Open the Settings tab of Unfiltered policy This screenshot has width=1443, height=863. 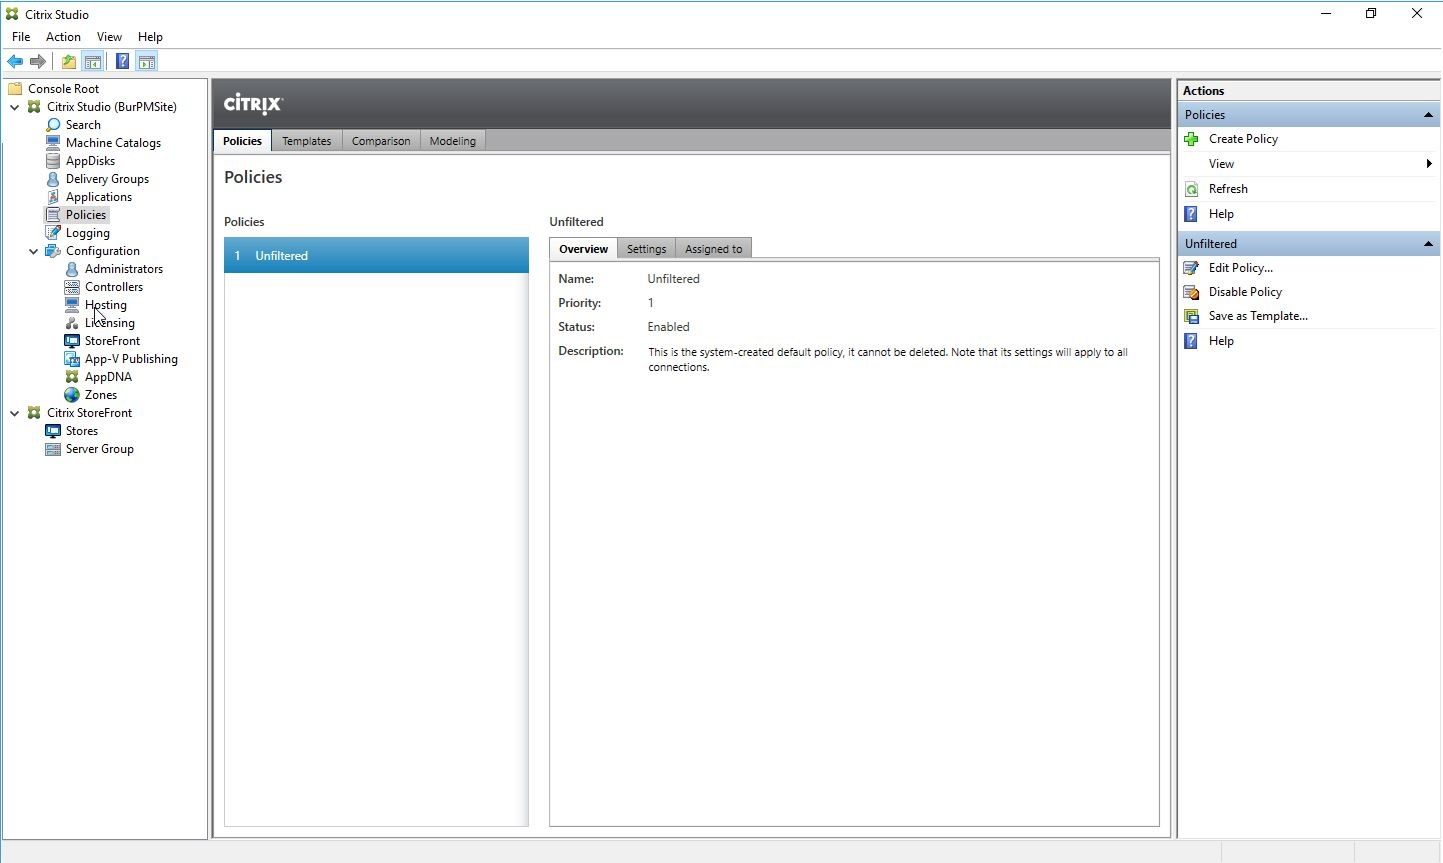pyautogui.click(x=646, y=249)
